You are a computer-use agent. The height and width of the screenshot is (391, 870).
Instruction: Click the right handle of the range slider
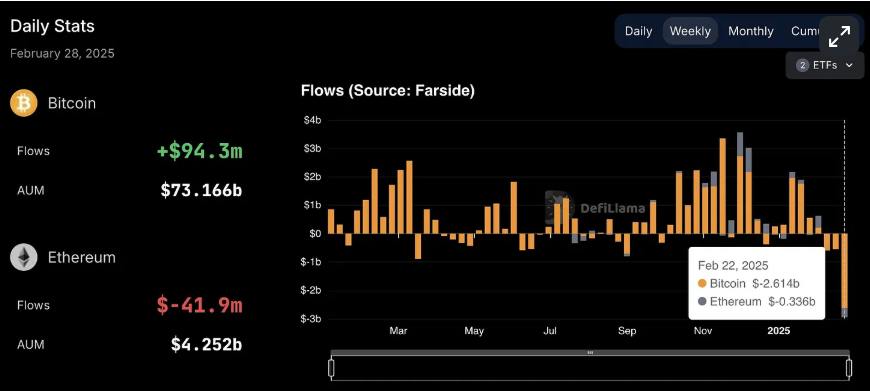tap(849, 368)
